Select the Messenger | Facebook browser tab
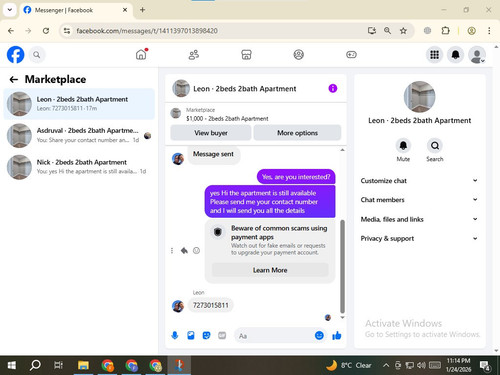The height and width of the screenshot is (375, 500). [x=76, y=10]
